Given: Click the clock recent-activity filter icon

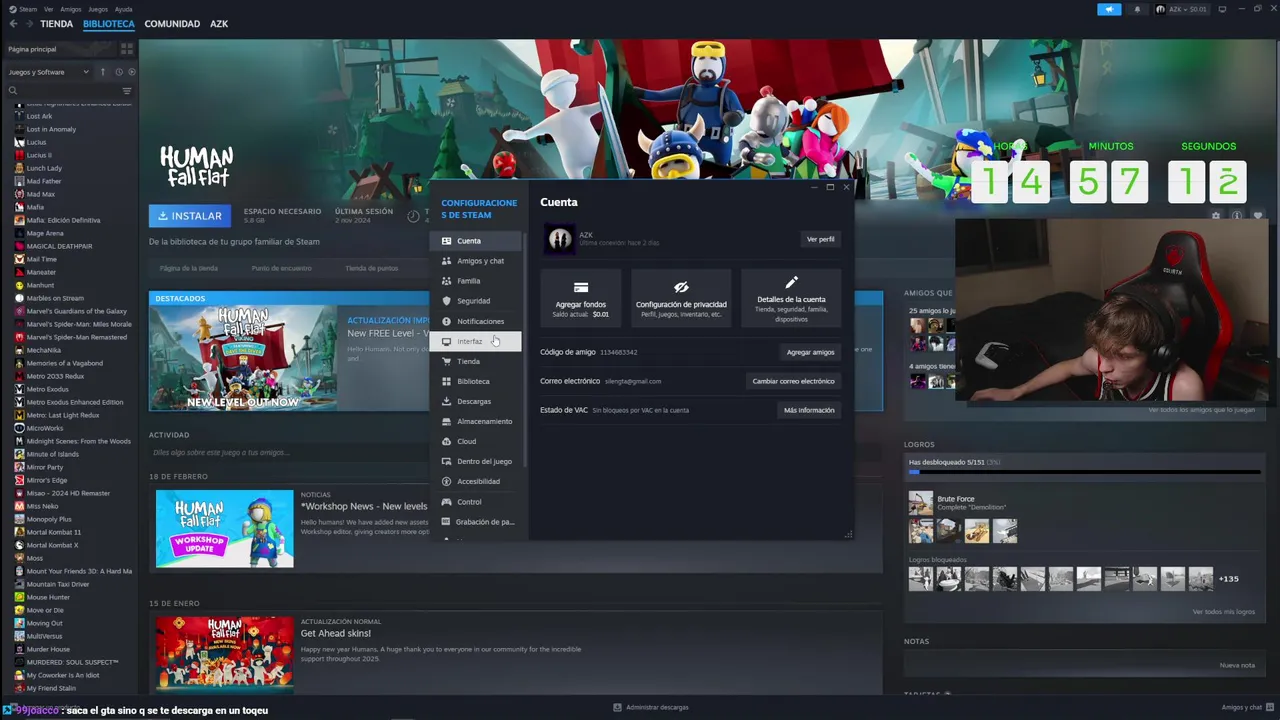Looking at the screenshot, I should [118, 72].
